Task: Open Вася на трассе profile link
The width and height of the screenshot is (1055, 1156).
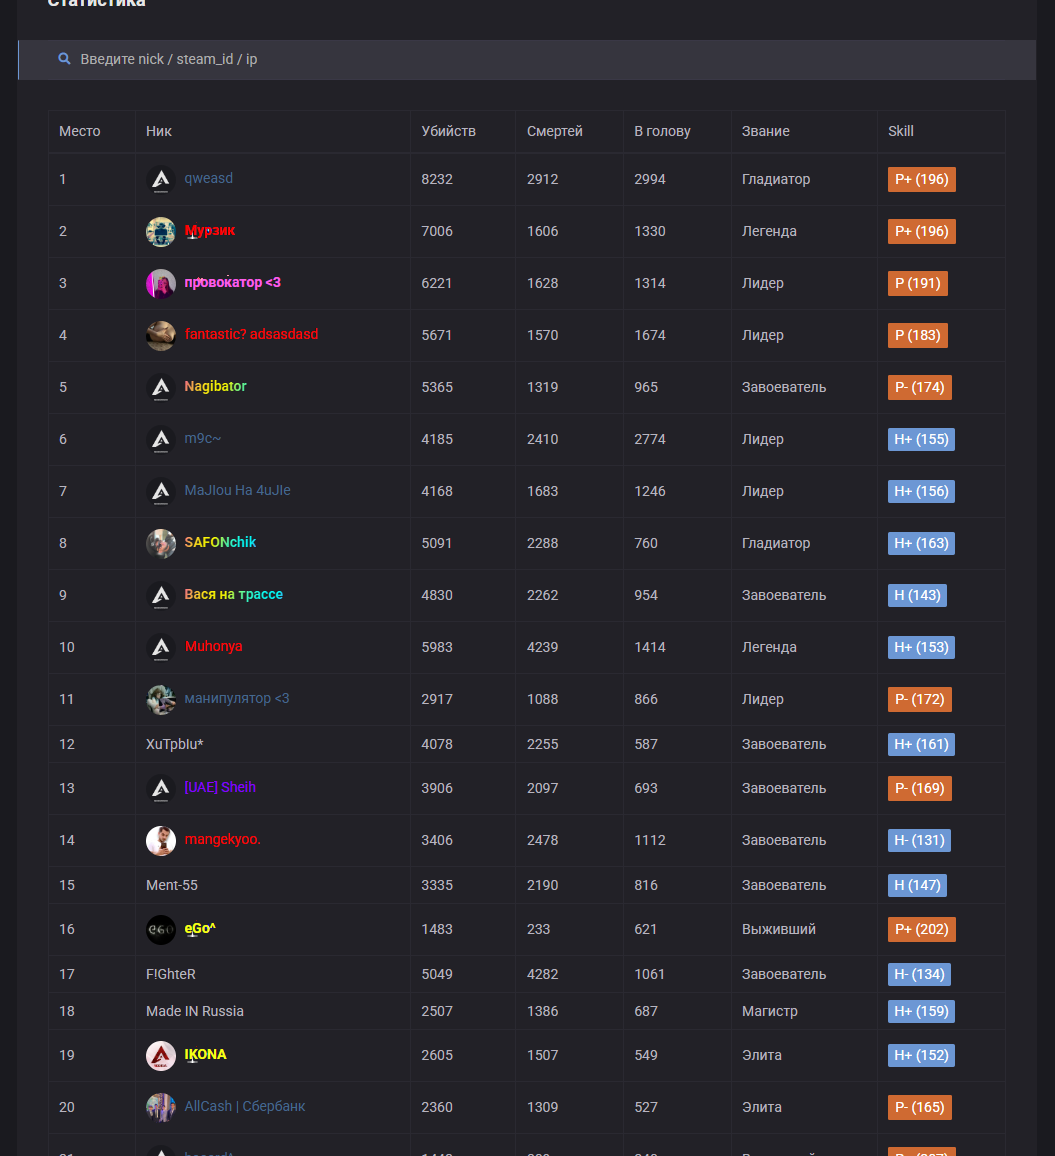Action: (x=233, y=595)
